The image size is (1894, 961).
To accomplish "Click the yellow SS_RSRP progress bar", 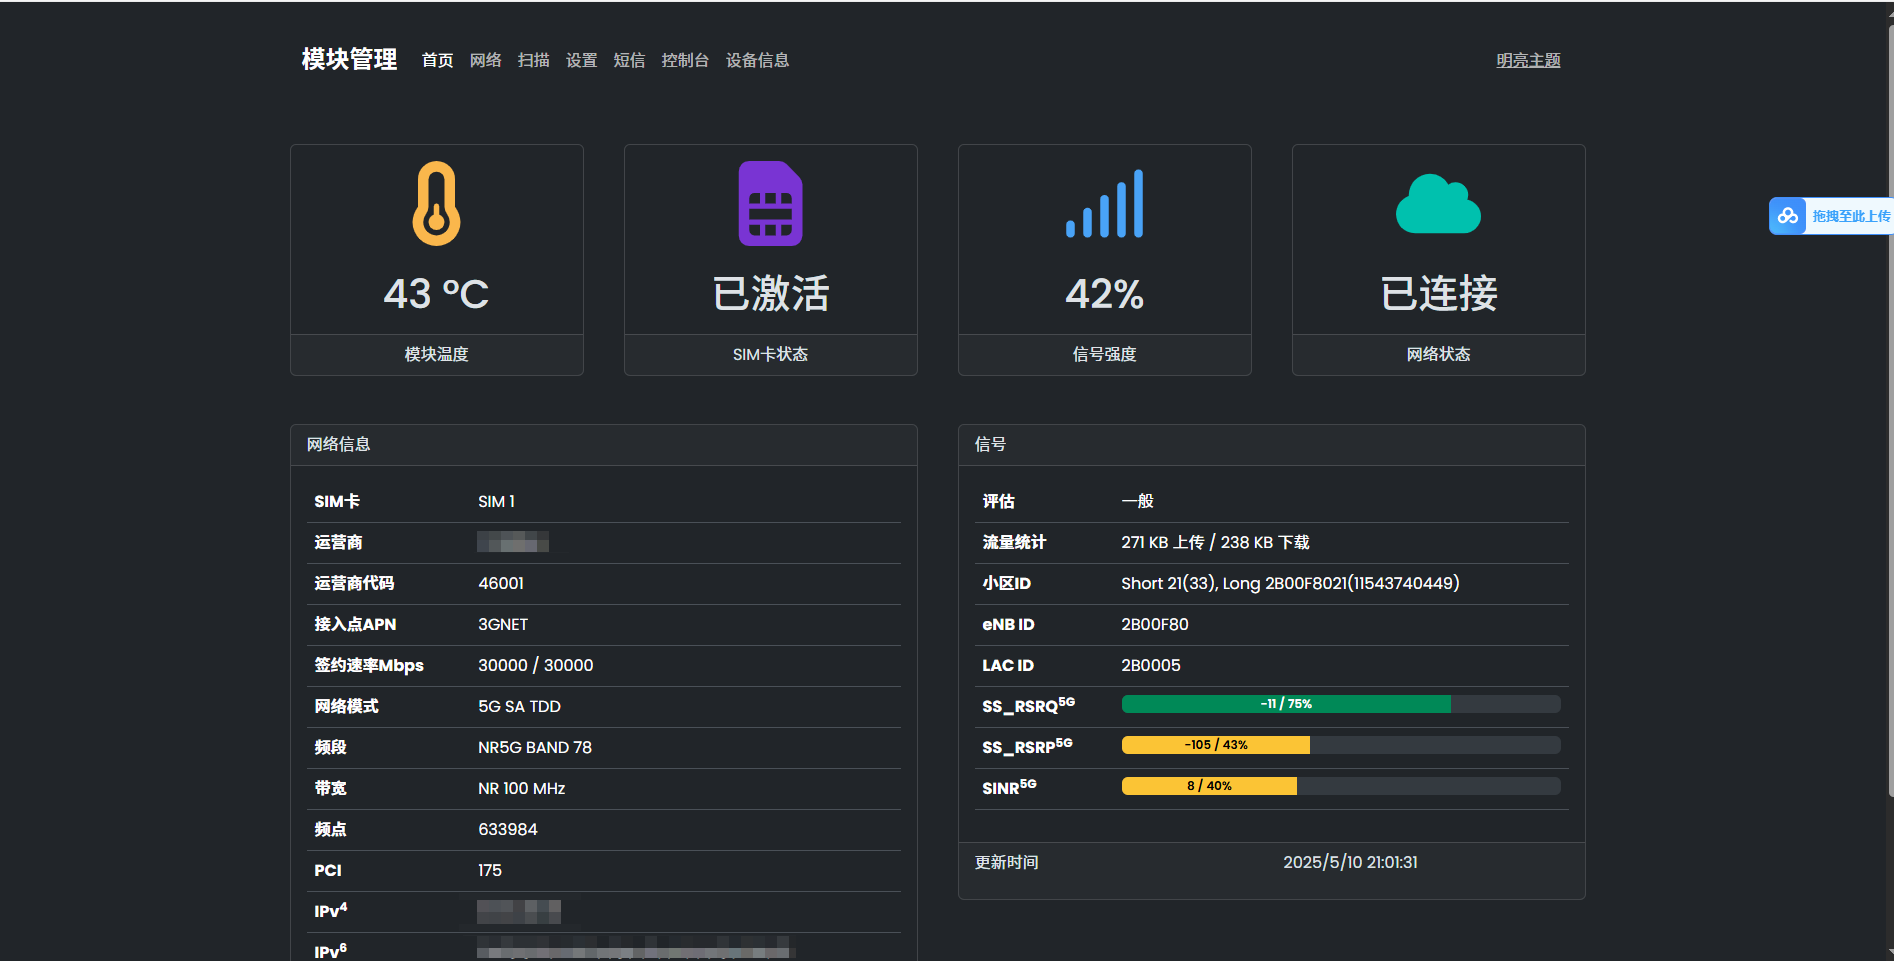I will (1215, 745).
